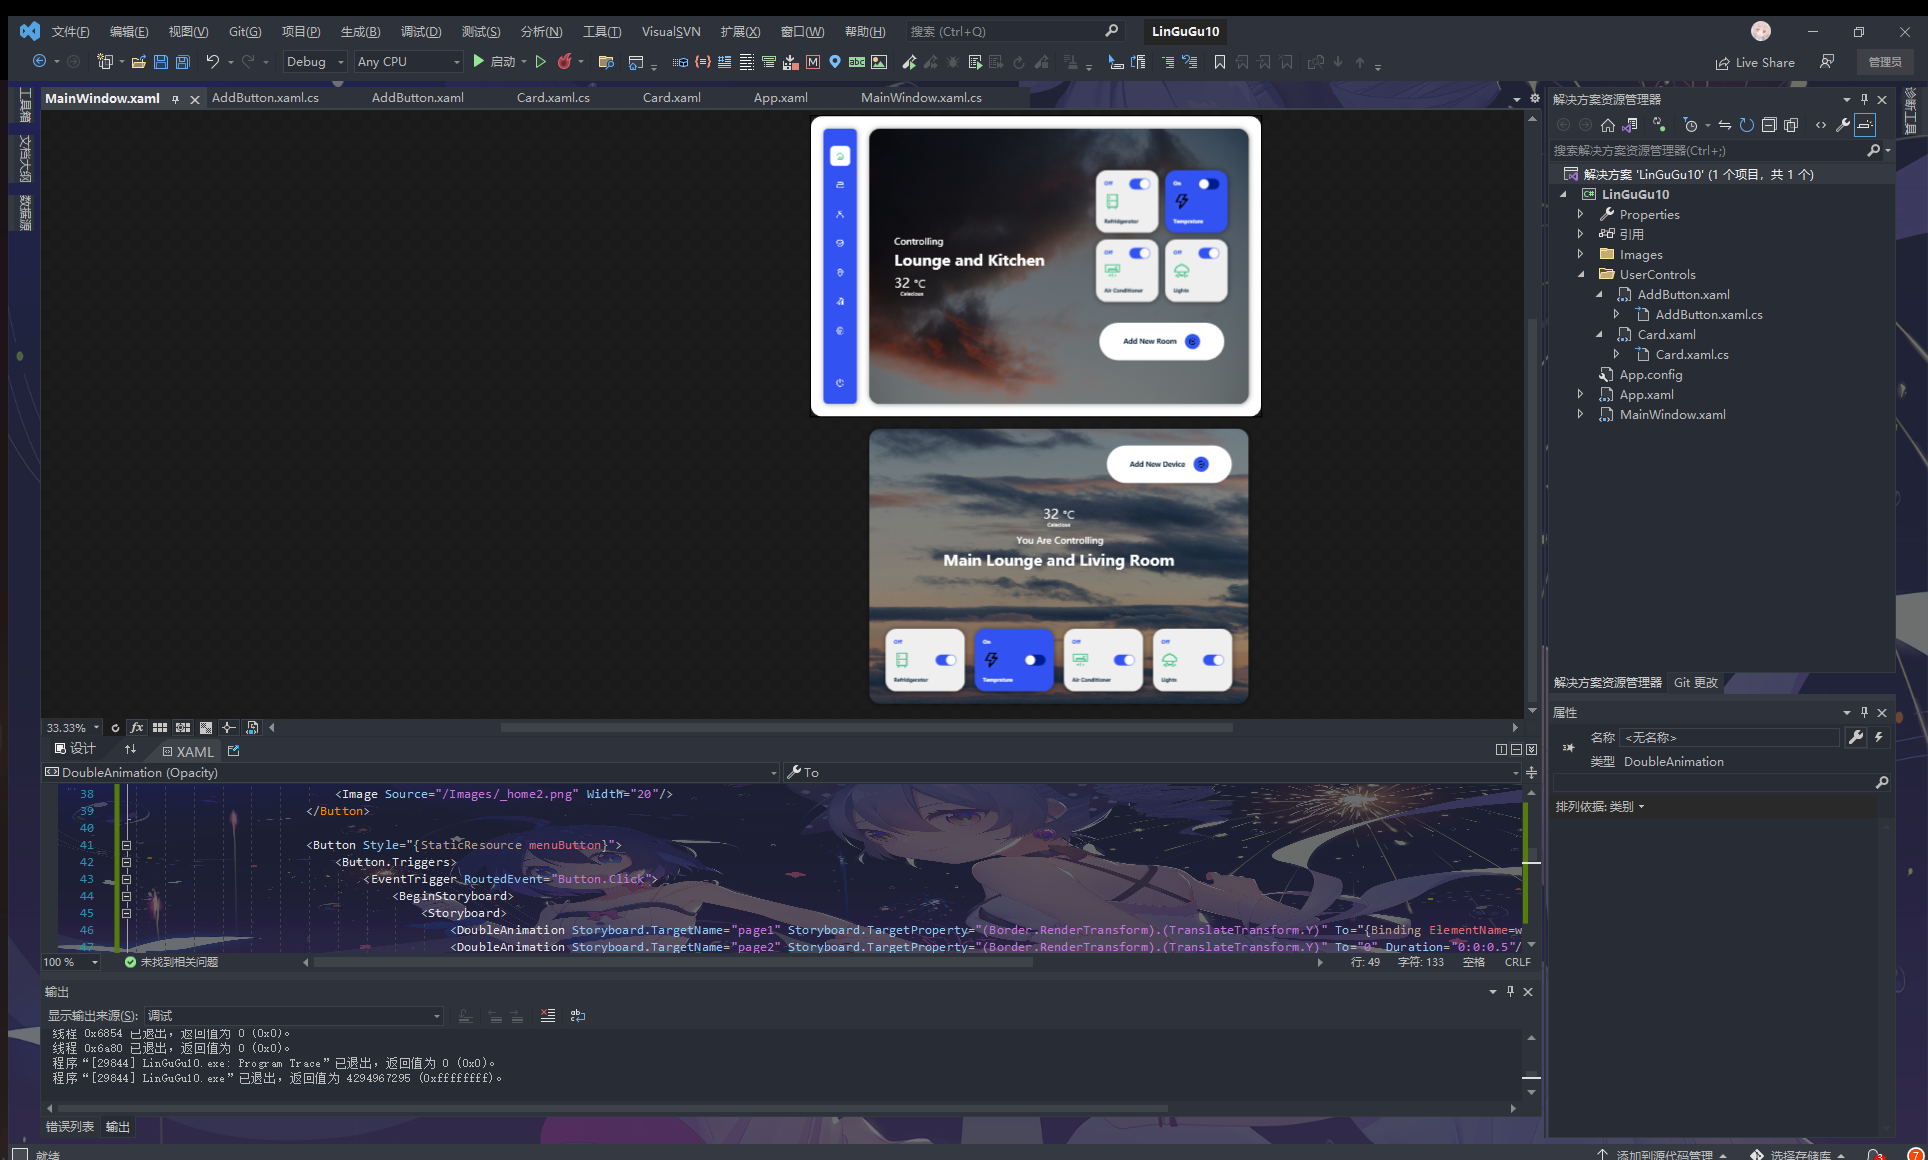Click the bookmark icon in the toolbar
Viewport: 1928px width, 1160px height.
point(1220,62)
